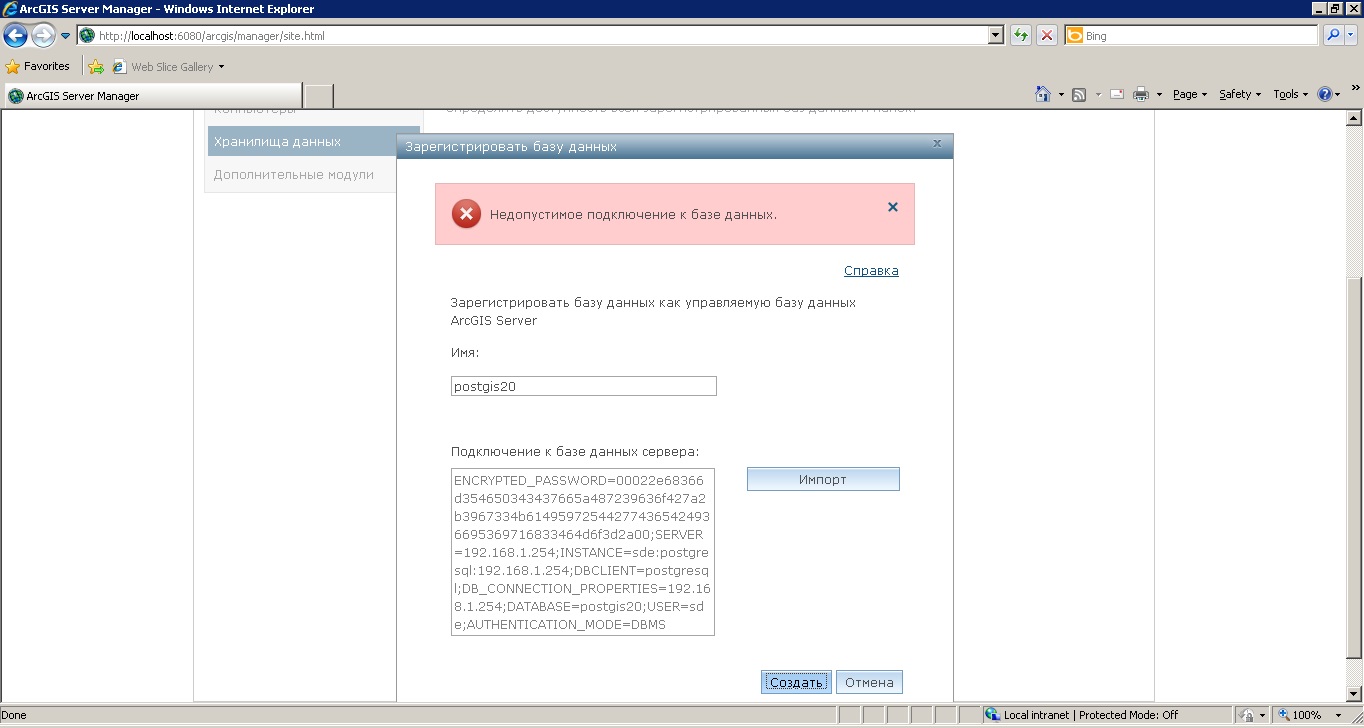Click the blue Help question mark icon

pyautogui.click(x=1325, y=94)
